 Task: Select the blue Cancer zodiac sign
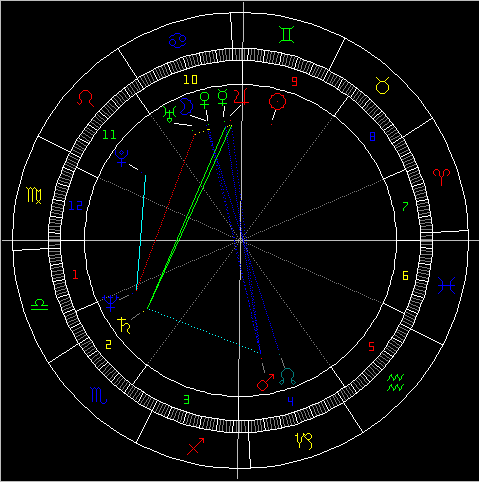[177, 40]
